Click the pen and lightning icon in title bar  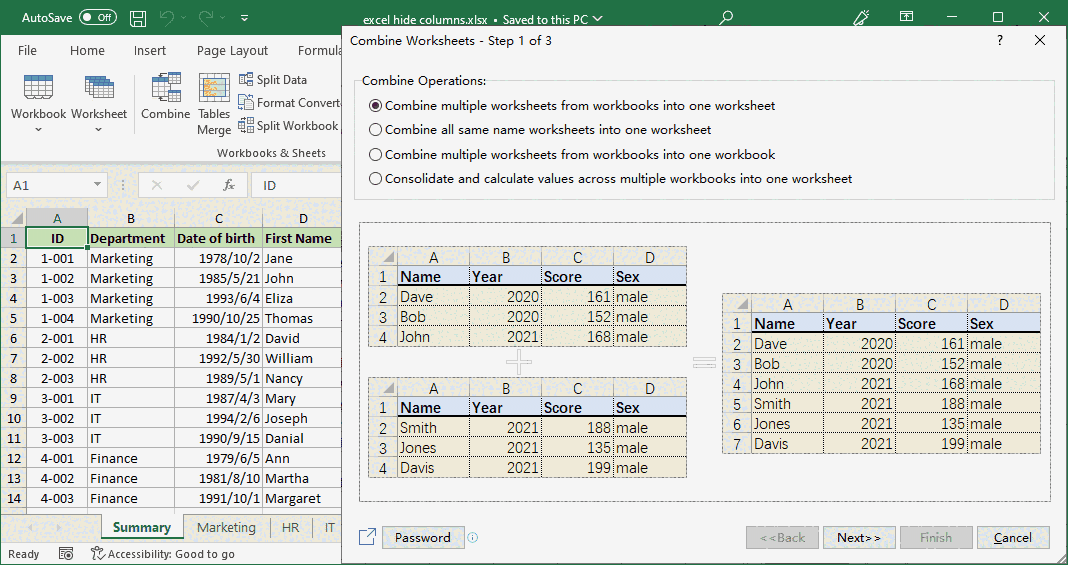coord(862,17)
